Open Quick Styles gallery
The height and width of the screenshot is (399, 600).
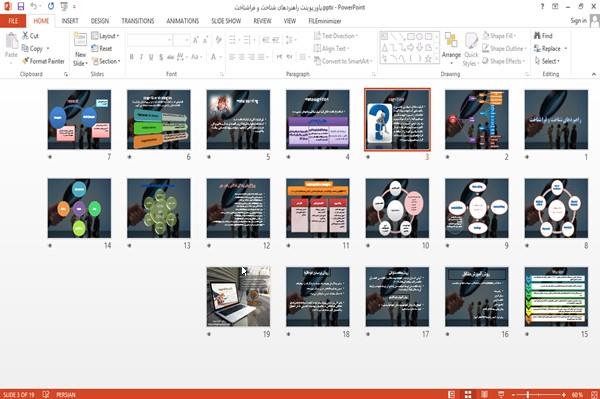pos(471,49)
